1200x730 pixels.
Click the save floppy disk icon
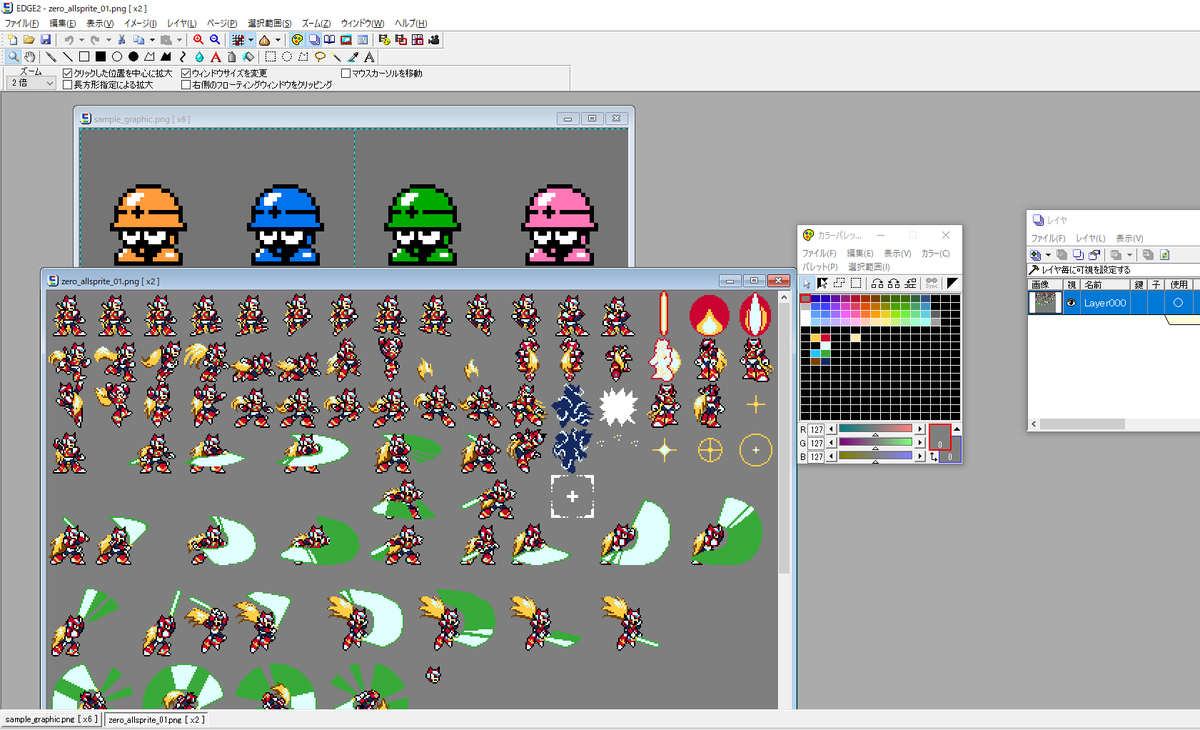(x=45, y=39)
